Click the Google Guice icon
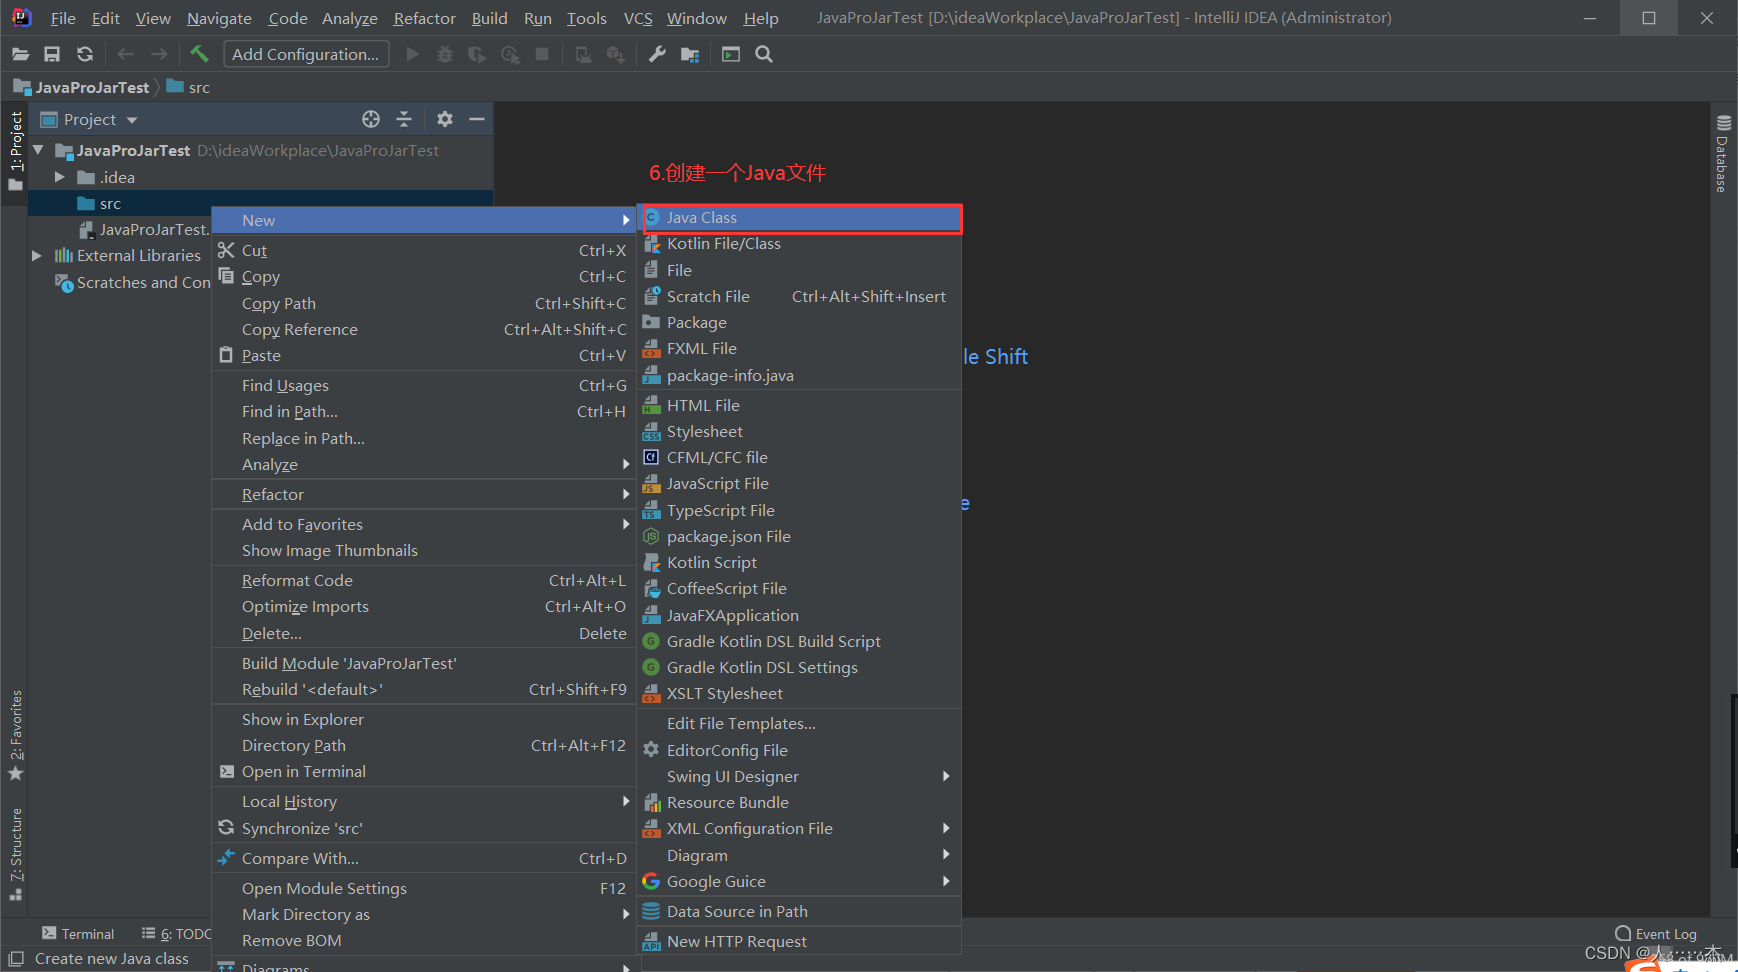 pos(651,881)
